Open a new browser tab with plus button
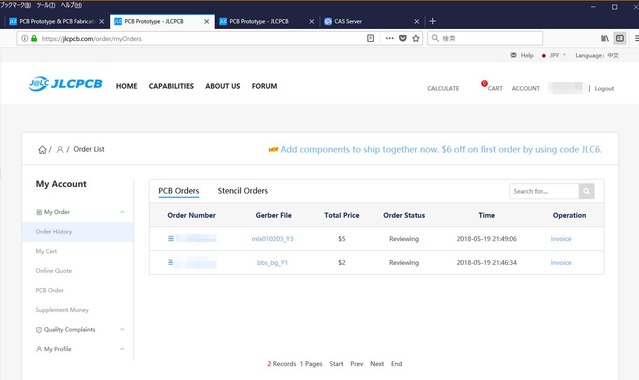639x380 pixels. click(433, 21)
